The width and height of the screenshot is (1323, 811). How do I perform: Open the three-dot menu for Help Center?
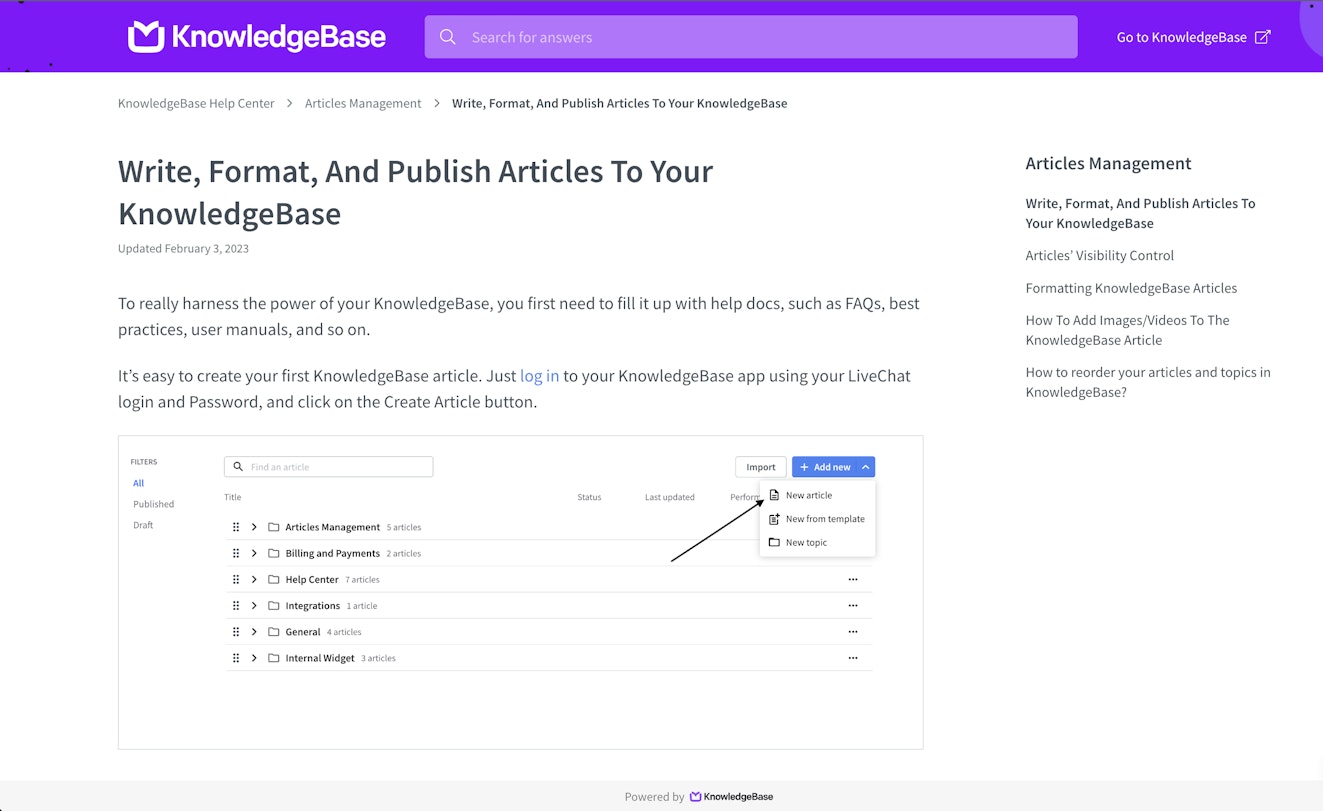click(853, 579)
